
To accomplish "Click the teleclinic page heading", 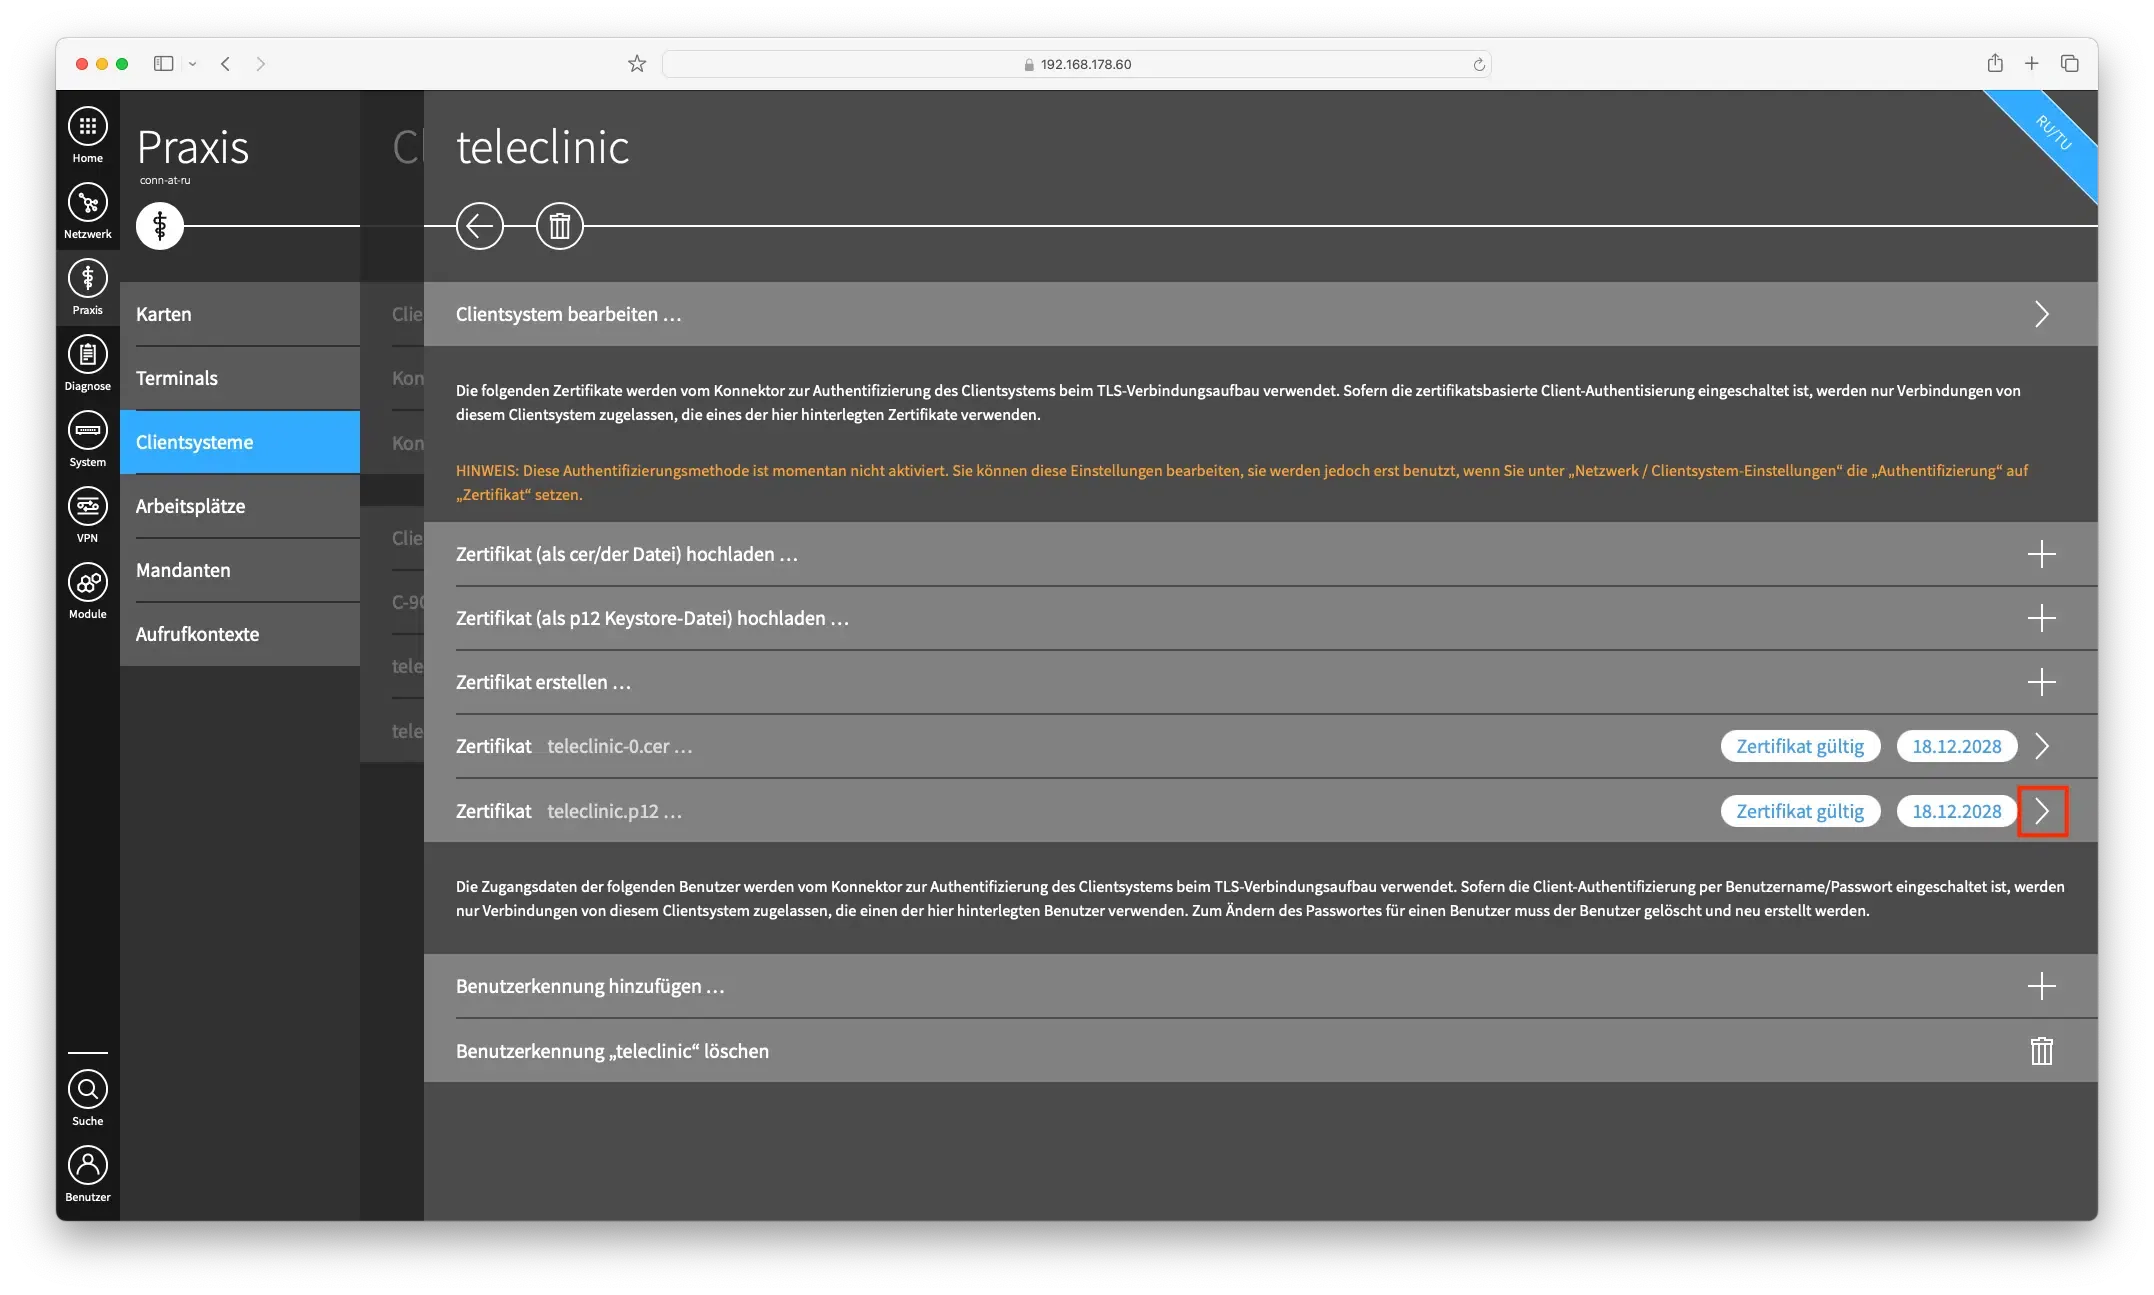I will pyautogui.click(x=543, y=147).
